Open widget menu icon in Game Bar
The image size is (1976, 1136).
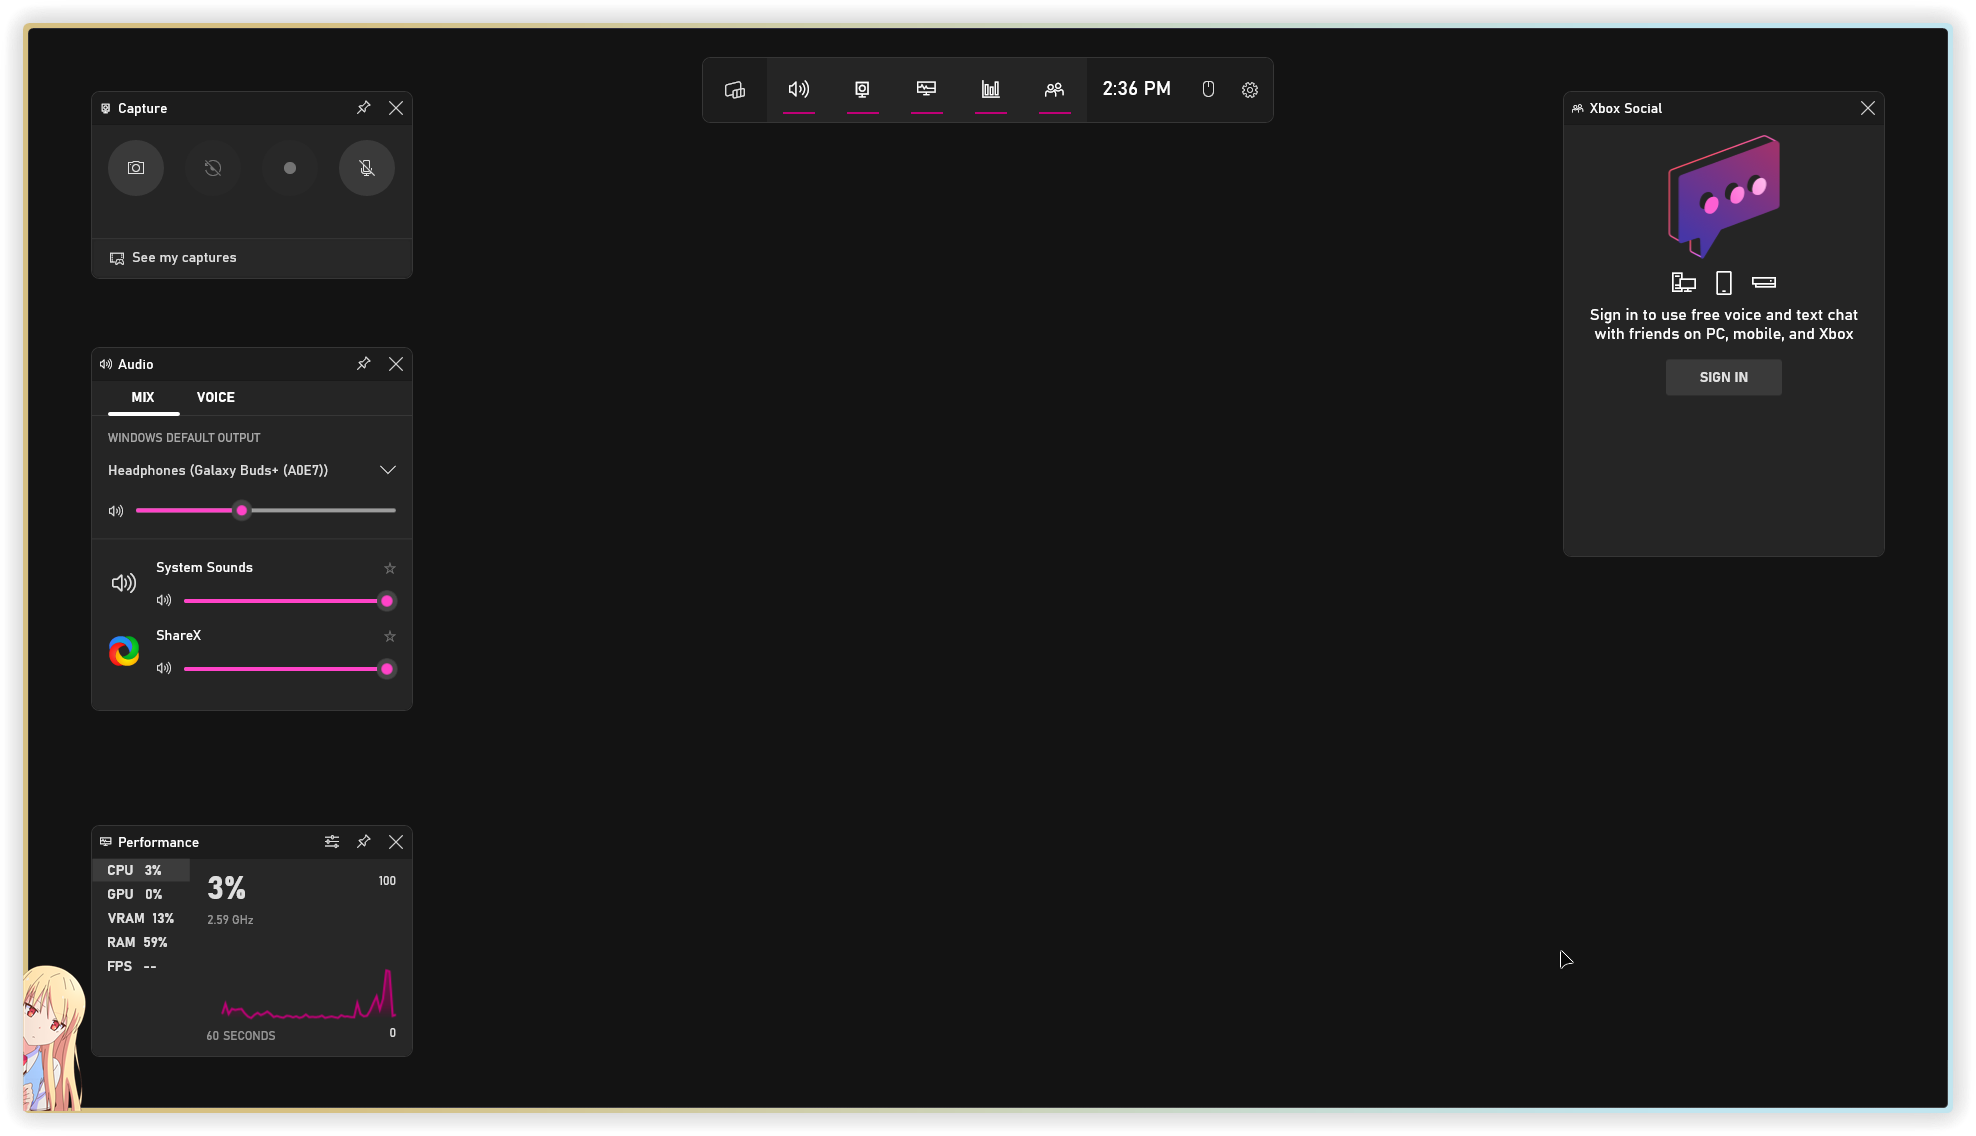tap(735, 90)
